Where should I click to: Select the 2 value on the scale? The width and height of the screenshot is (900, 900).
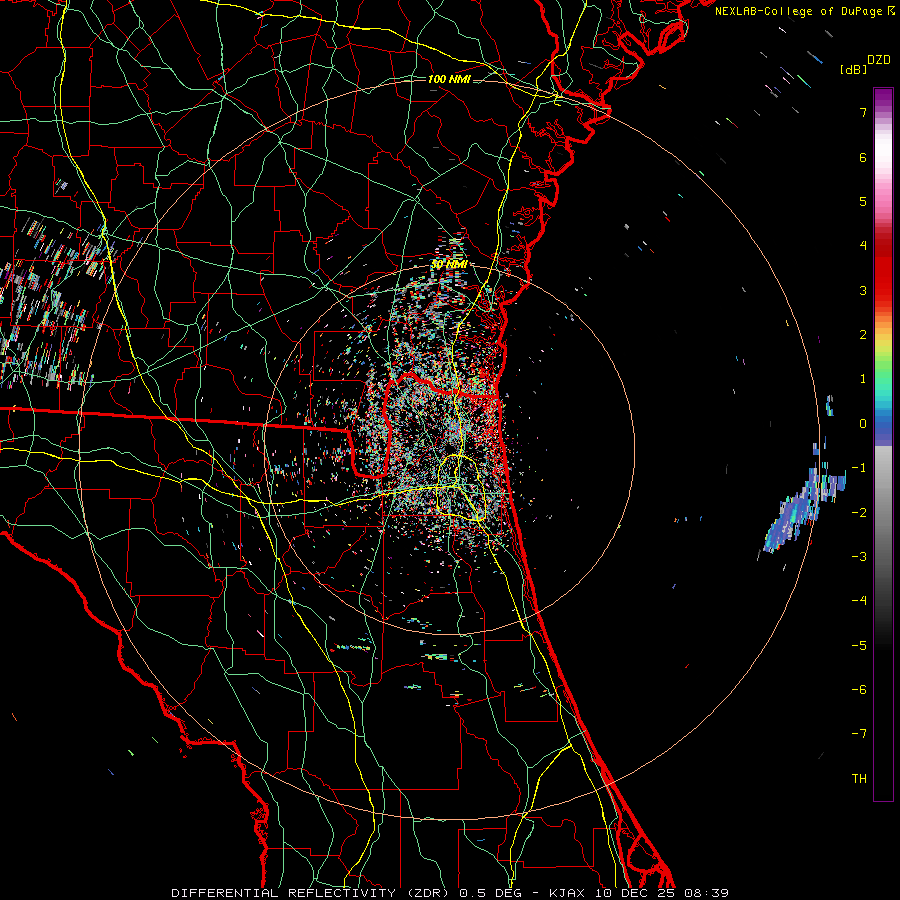coord(863,335)
